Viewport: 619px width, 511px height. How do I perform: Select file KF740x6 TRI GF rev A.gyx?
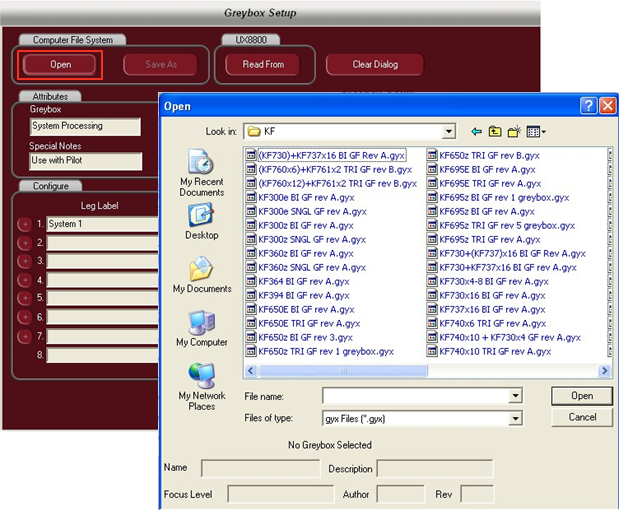[486, 324]
